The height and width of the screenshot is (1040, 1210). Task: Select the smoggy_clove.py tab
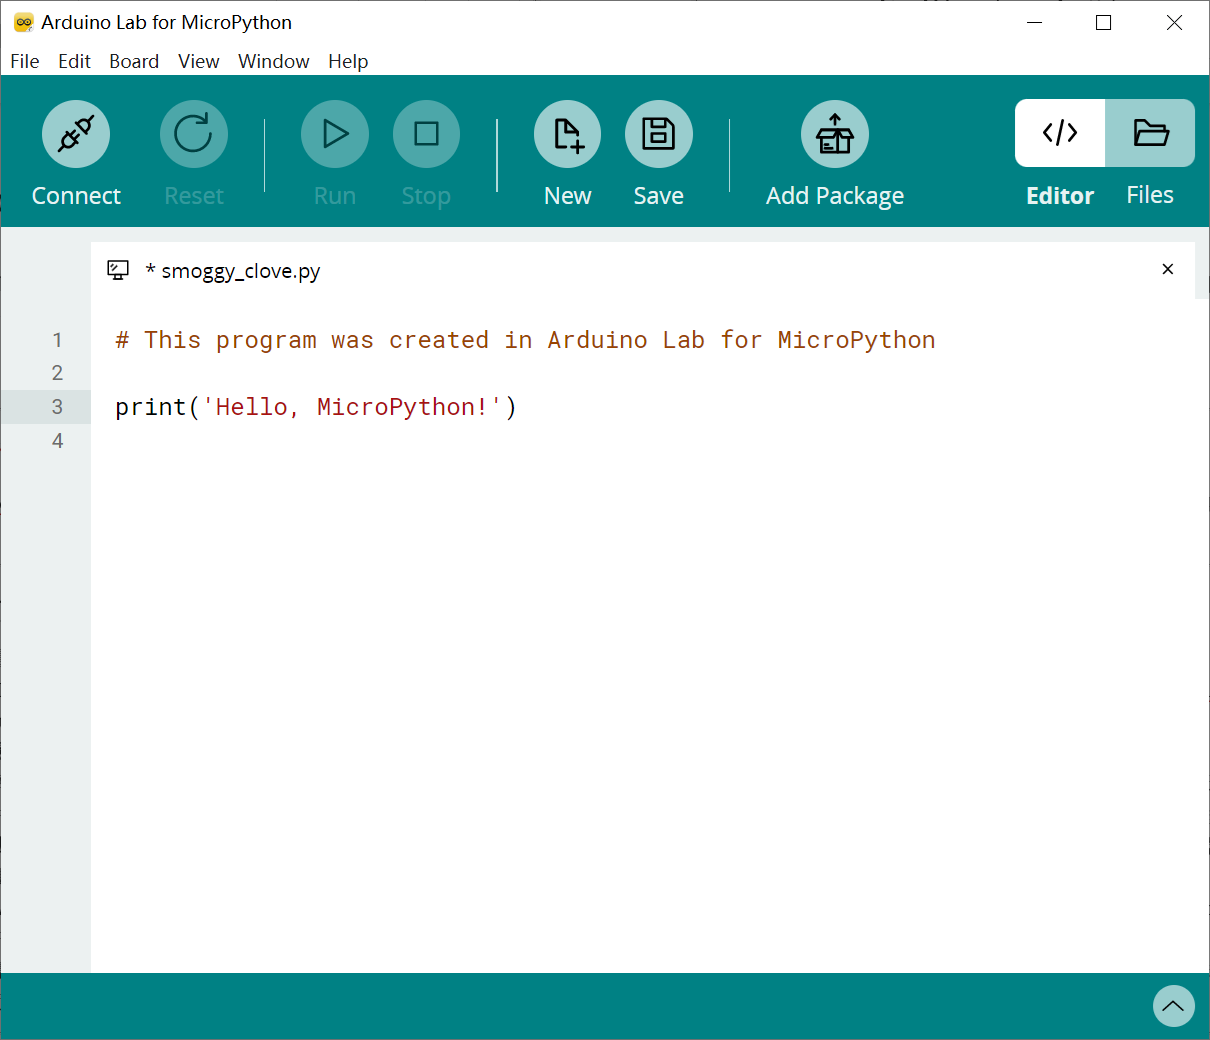click(x=642, y=270)
